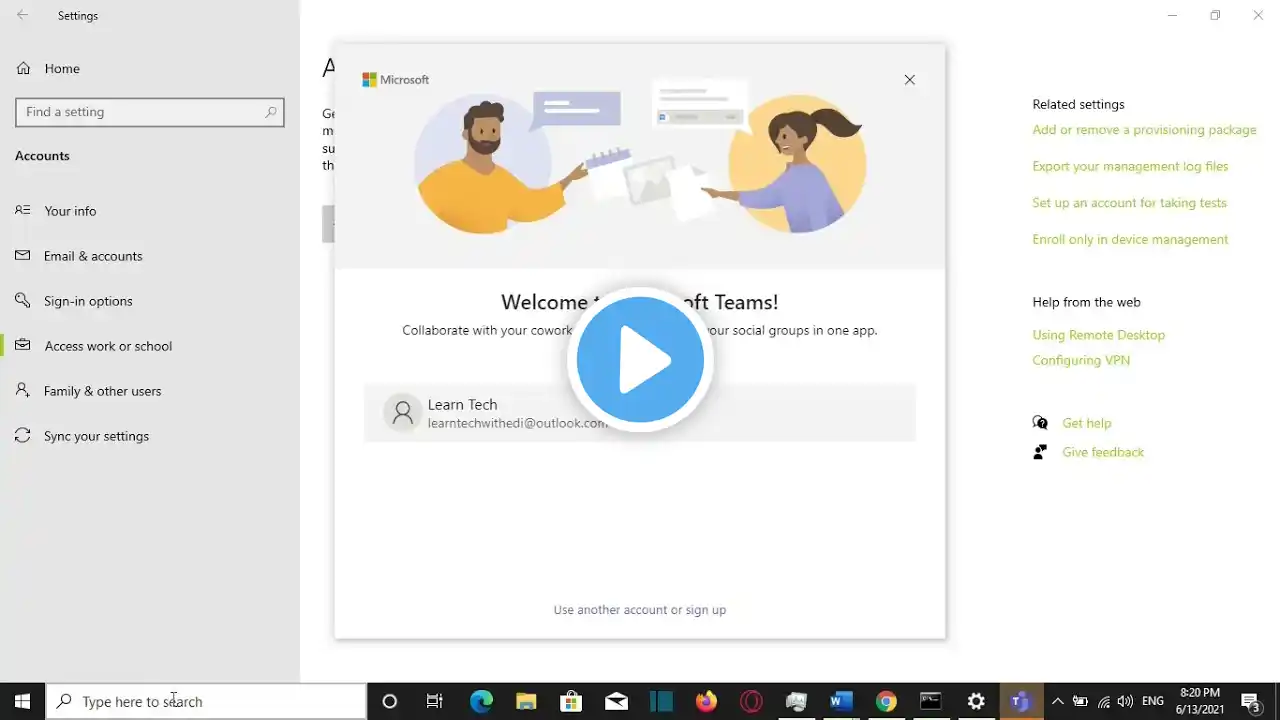
Task: Open the Settings gear on the taskbar
Action: 976,701
